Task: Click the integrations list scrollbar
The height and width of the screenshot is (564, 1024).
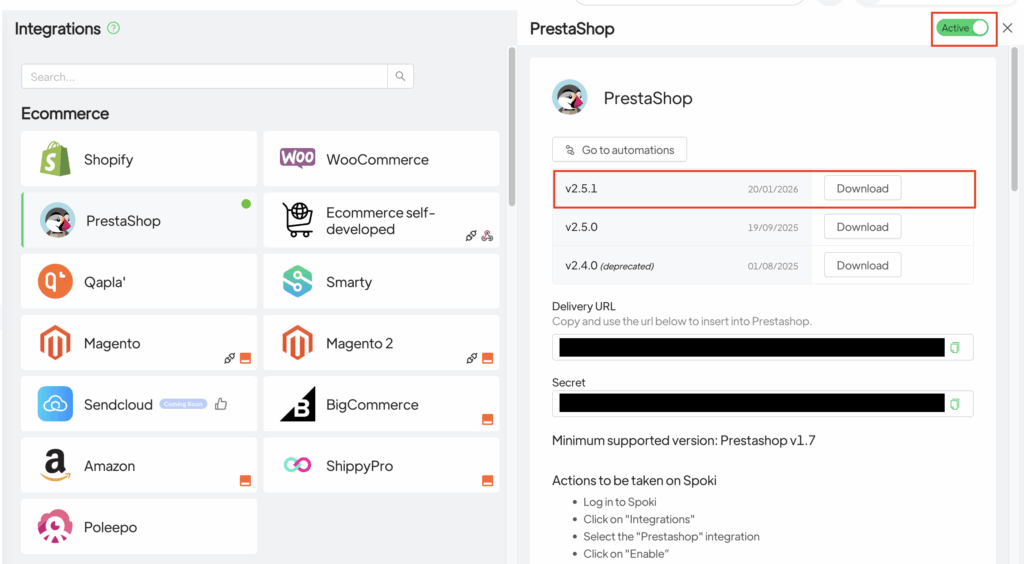Action: tap(512, 130)
